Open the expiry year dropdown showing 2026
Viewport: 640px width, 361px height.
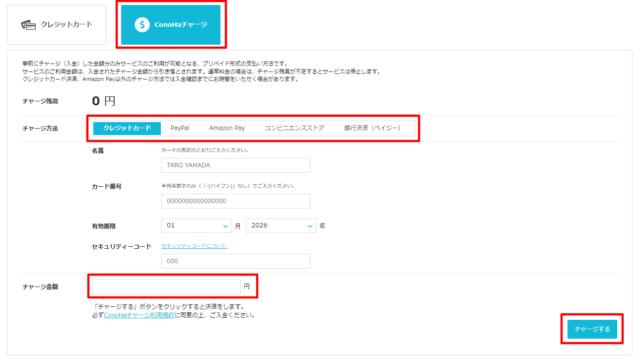pyautogui.click(x=281, y=226)
